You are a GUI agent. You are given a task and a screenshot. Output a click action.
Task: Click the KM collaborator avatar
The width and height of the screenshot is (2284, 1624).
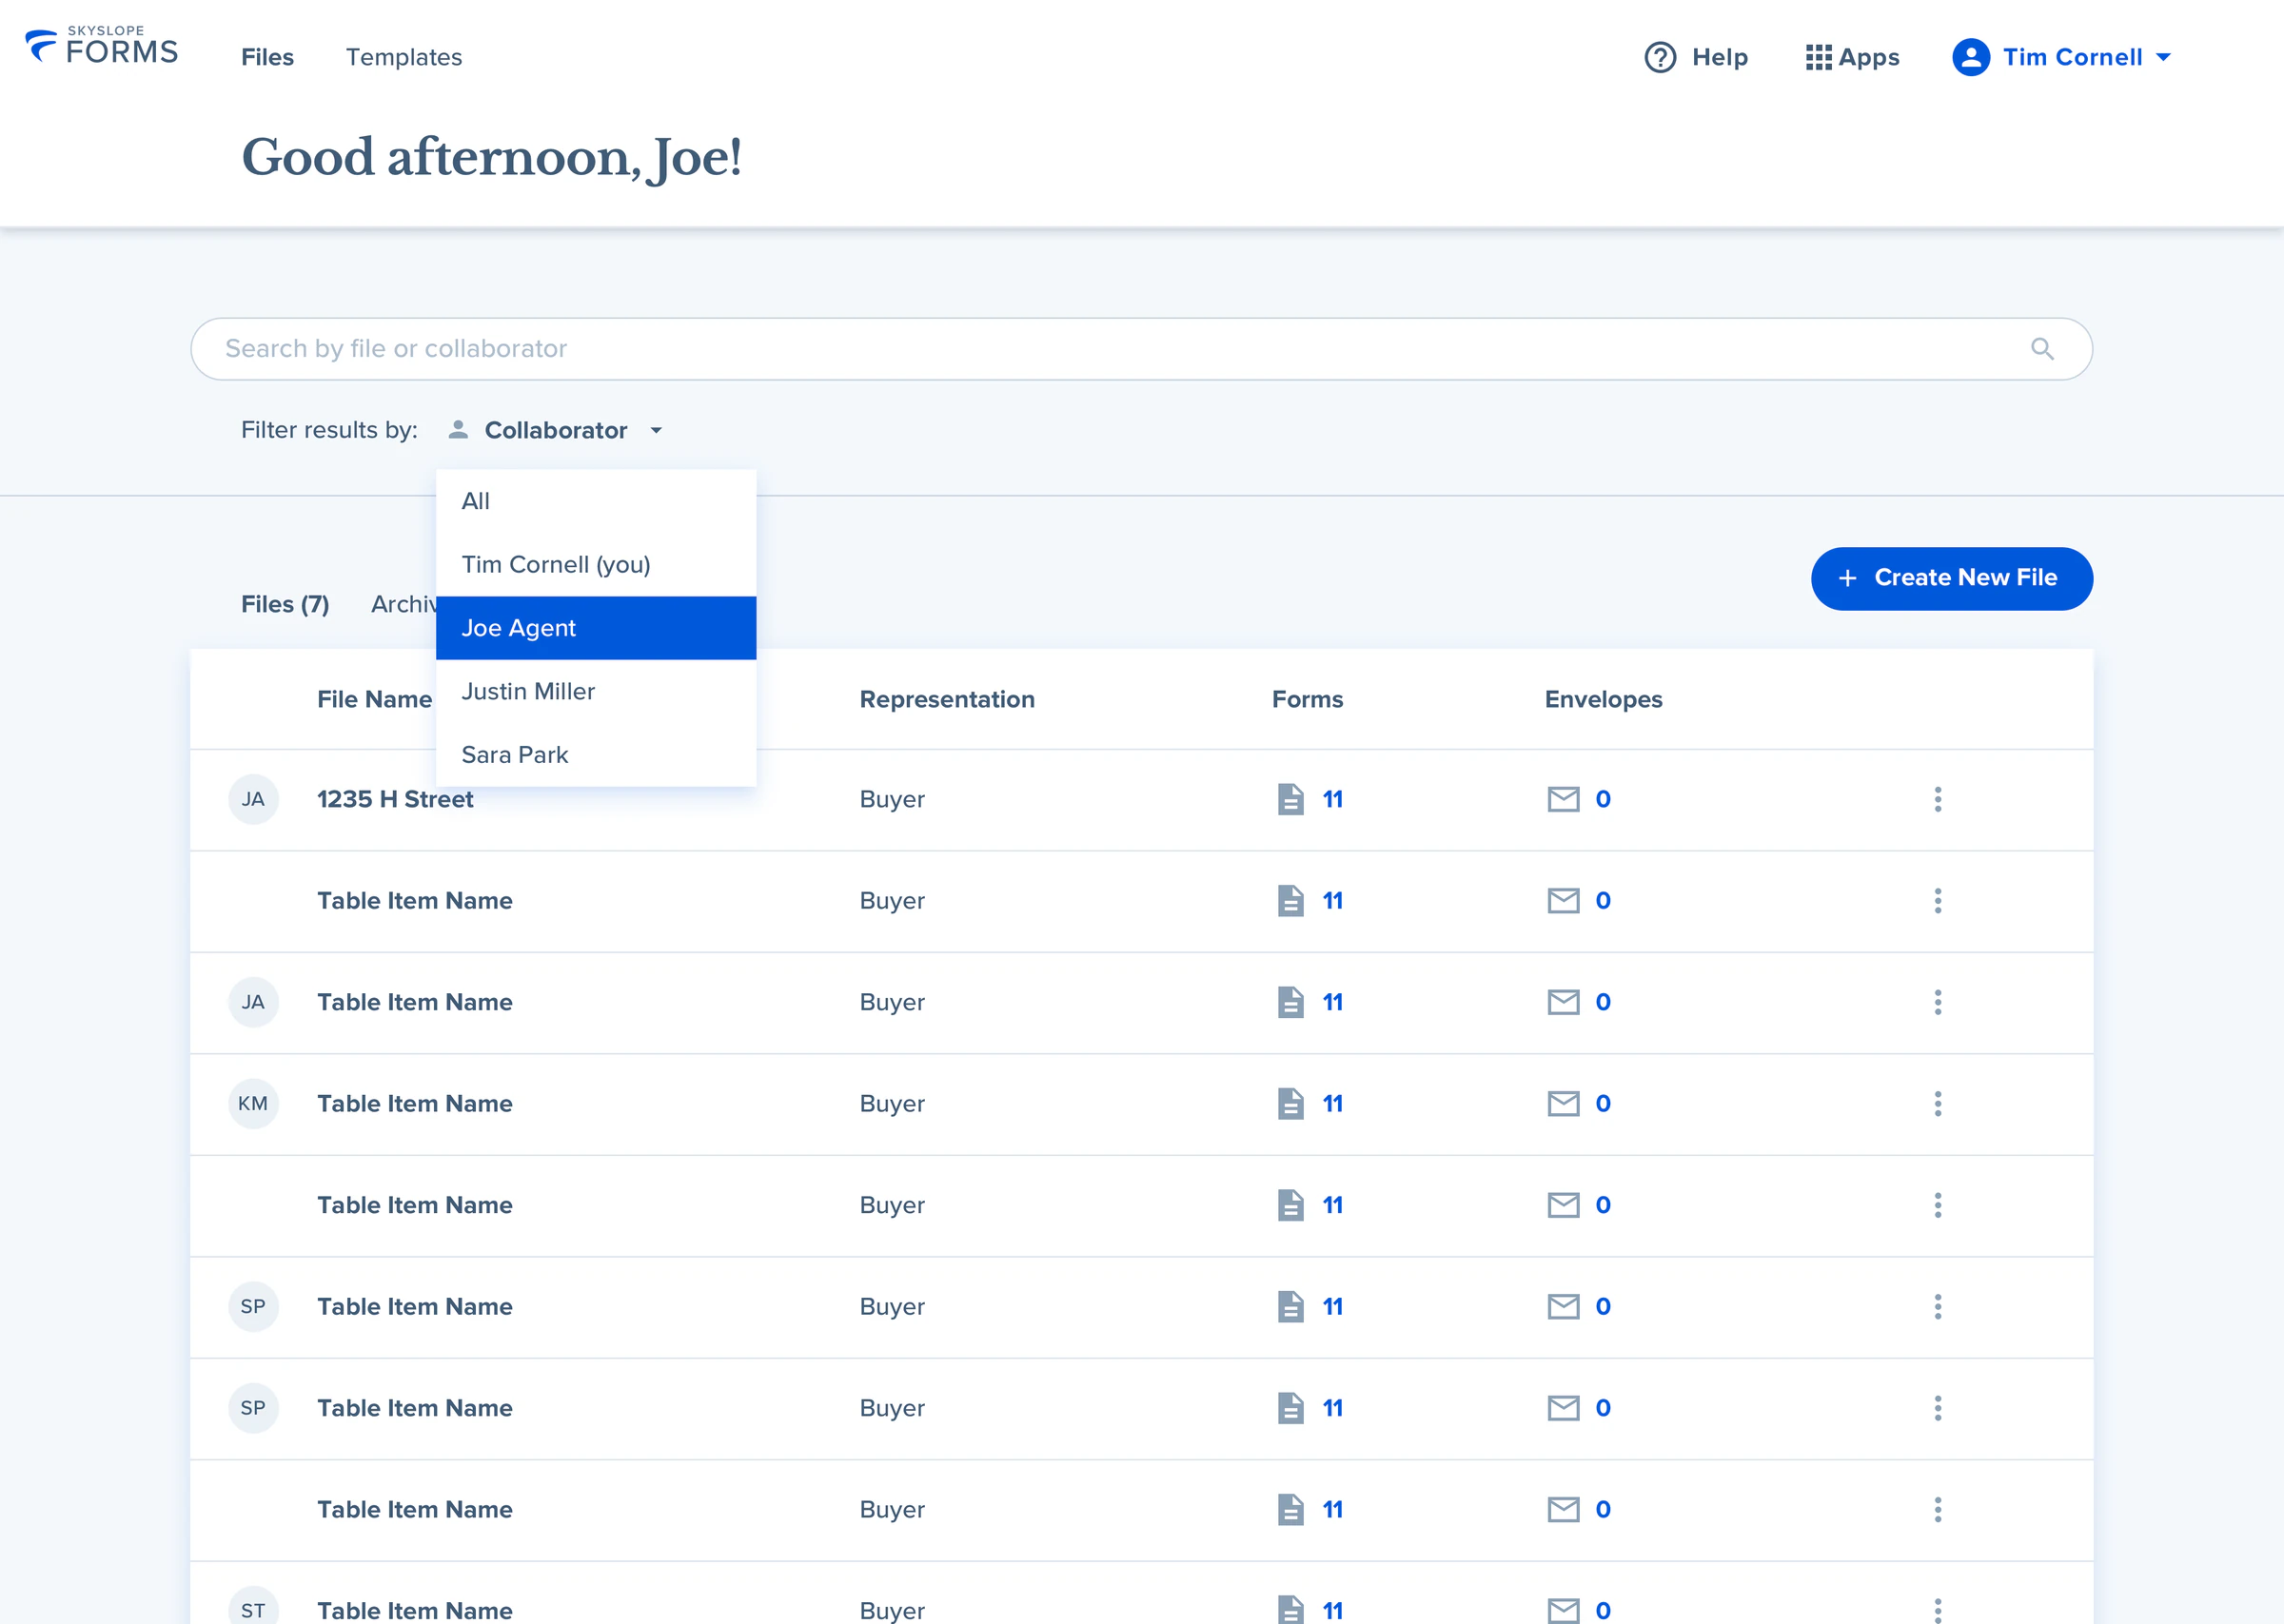click(253, 1103)
